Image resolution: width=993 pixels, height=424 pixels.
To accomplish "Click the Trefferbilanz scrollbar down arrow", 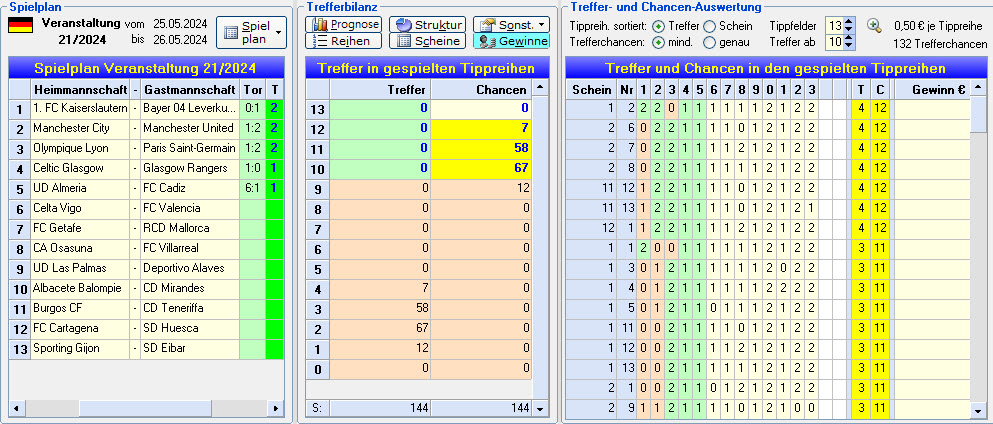I will pyautogui.click(x=539, y=409).
